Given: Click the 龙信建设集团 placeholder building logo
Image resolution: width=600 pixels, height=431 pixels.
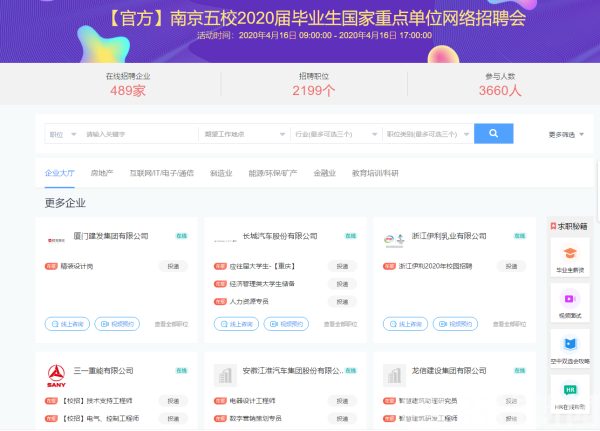Looking at the screenshot, I should [x=395, y=375].
